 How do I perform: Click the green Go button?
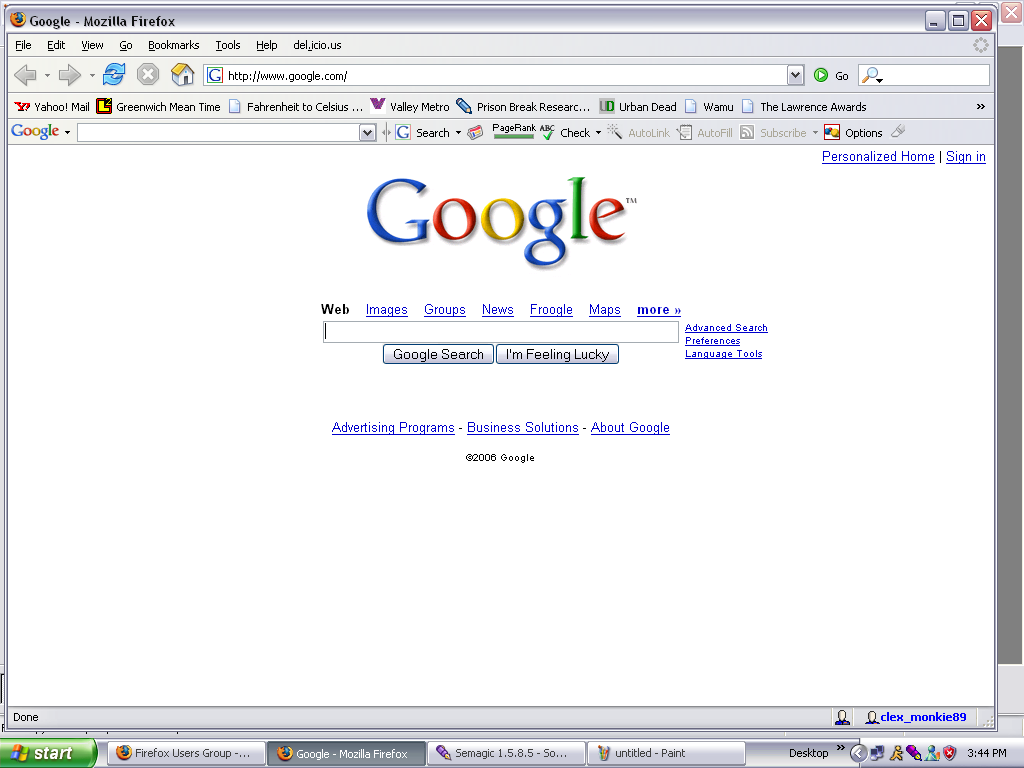tap(831, 76)
